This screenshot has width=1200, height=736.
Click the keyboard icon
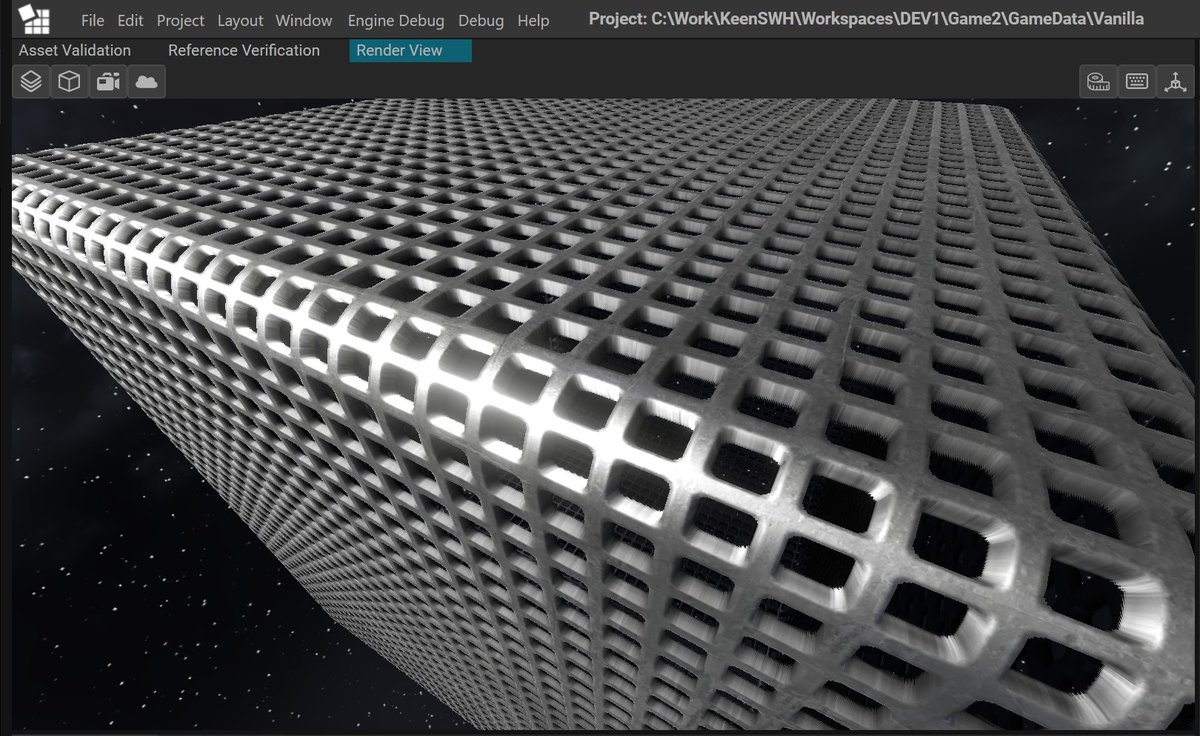[1137, 82]
